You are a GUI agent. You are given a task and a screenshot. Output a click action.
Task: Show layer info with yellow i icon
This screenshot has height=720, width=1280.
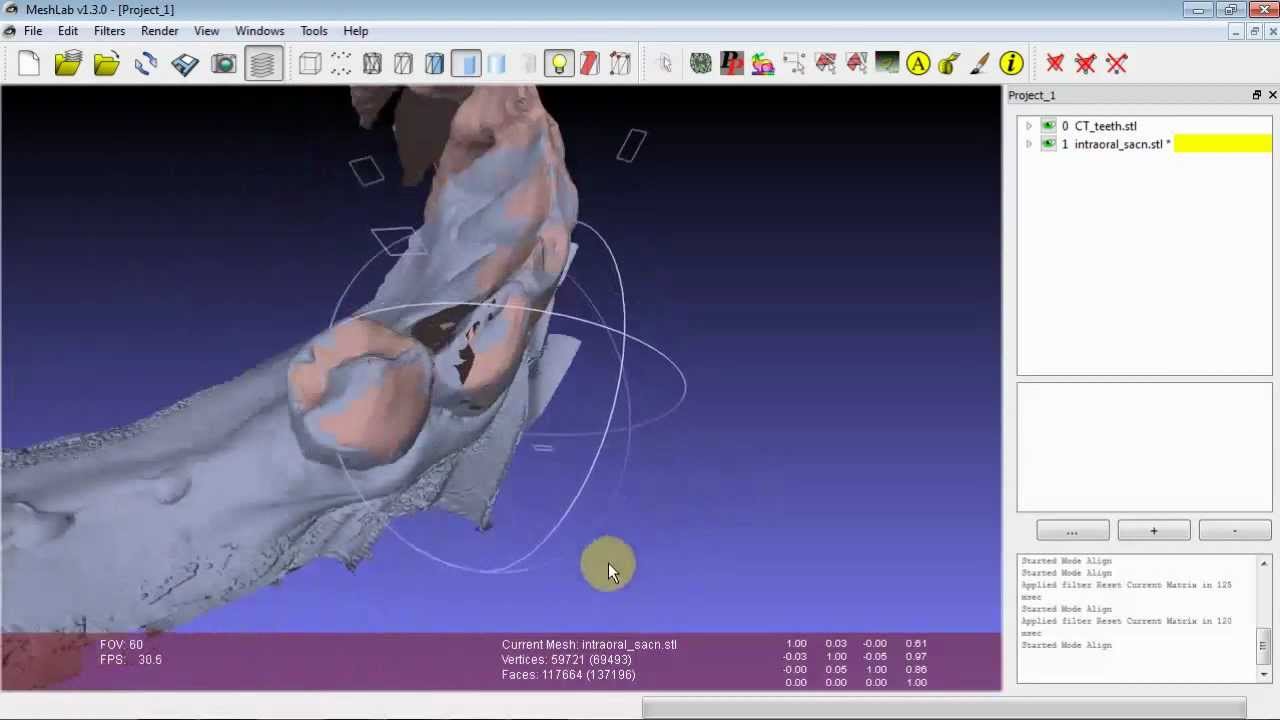click(1011, 64)
